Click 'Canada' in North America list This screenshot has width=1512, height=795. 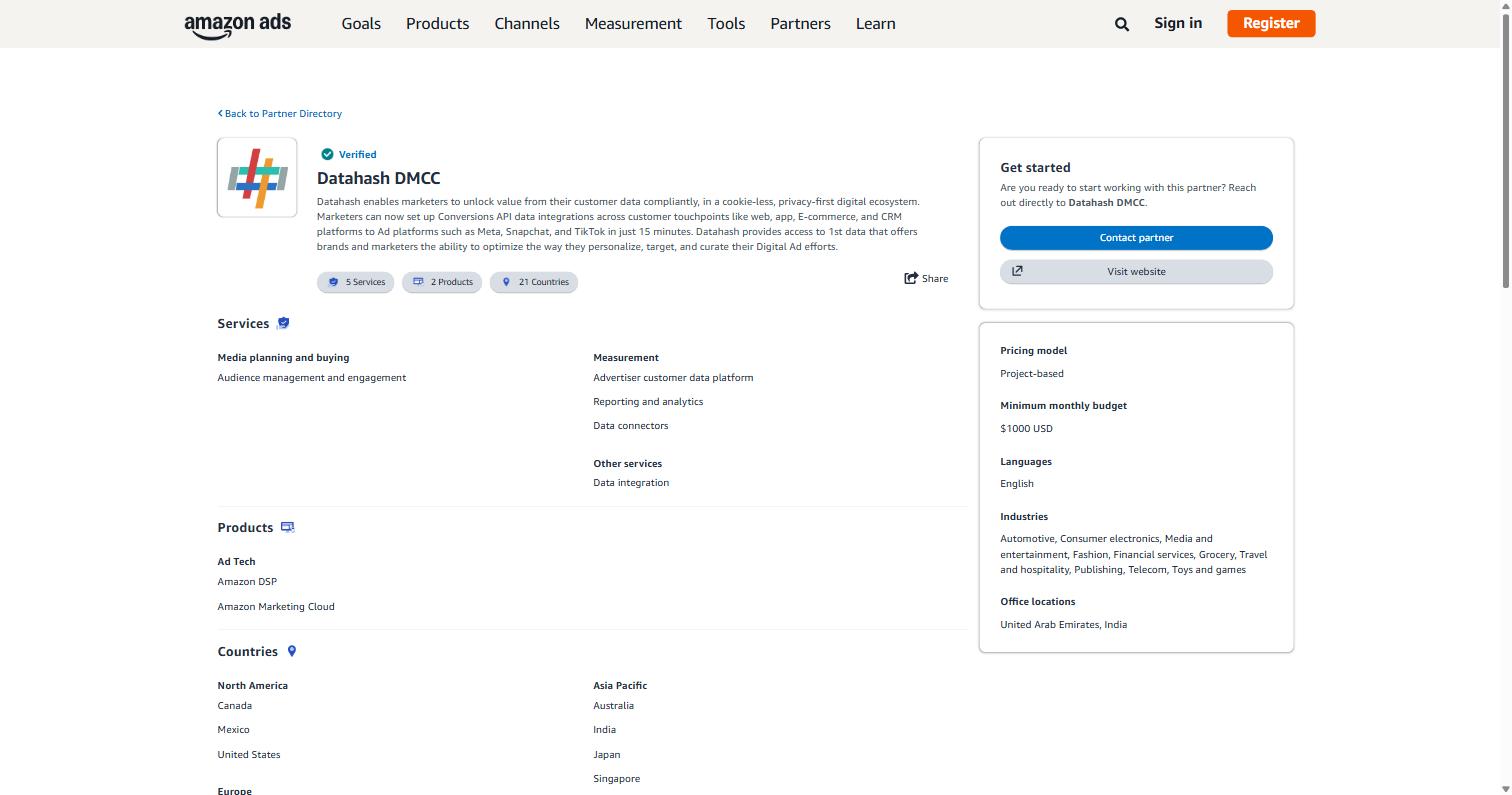235,705
